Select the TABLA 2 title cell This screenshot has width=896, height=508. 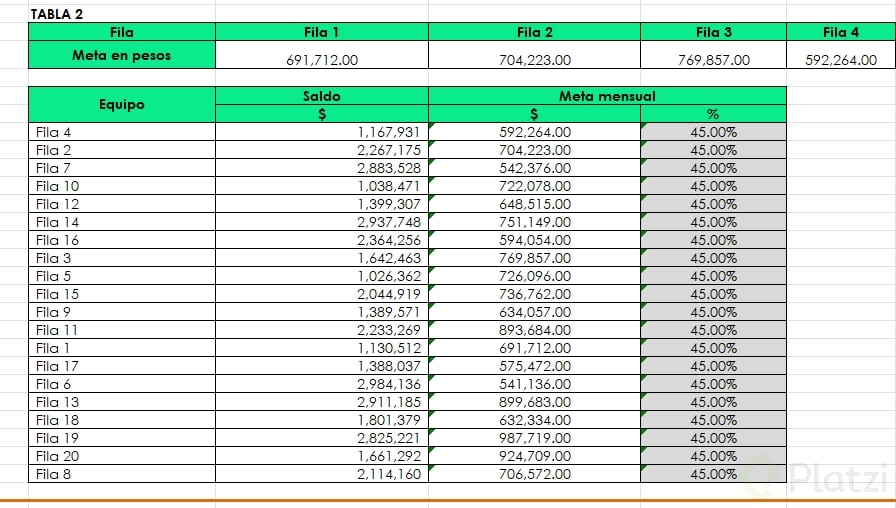pyautogui.click(x=57, y=14)
